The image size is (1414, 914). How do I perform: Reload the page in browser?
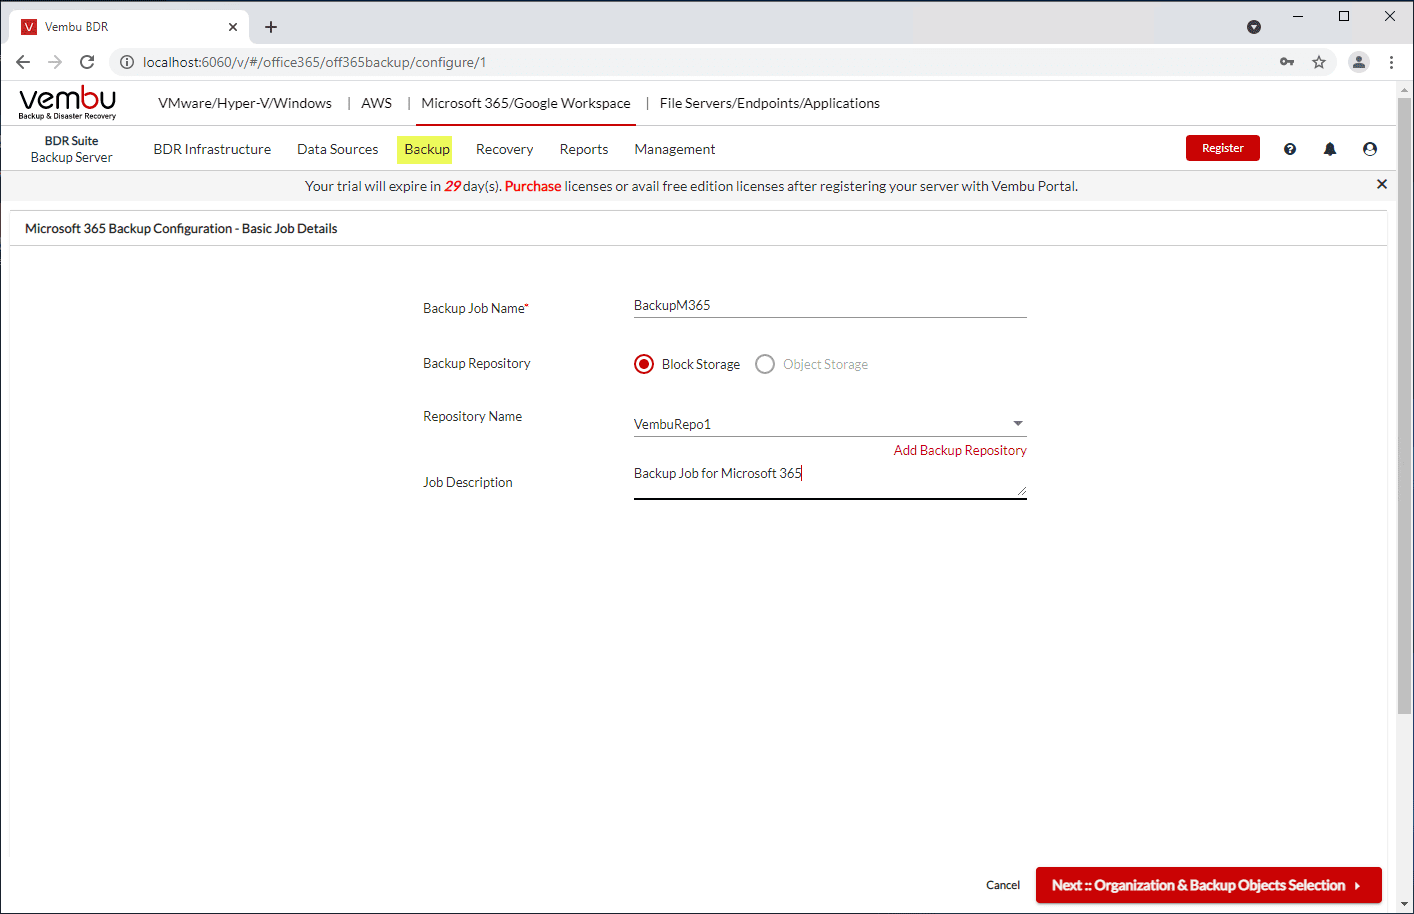pyautogui.click(x=87, y=62)
